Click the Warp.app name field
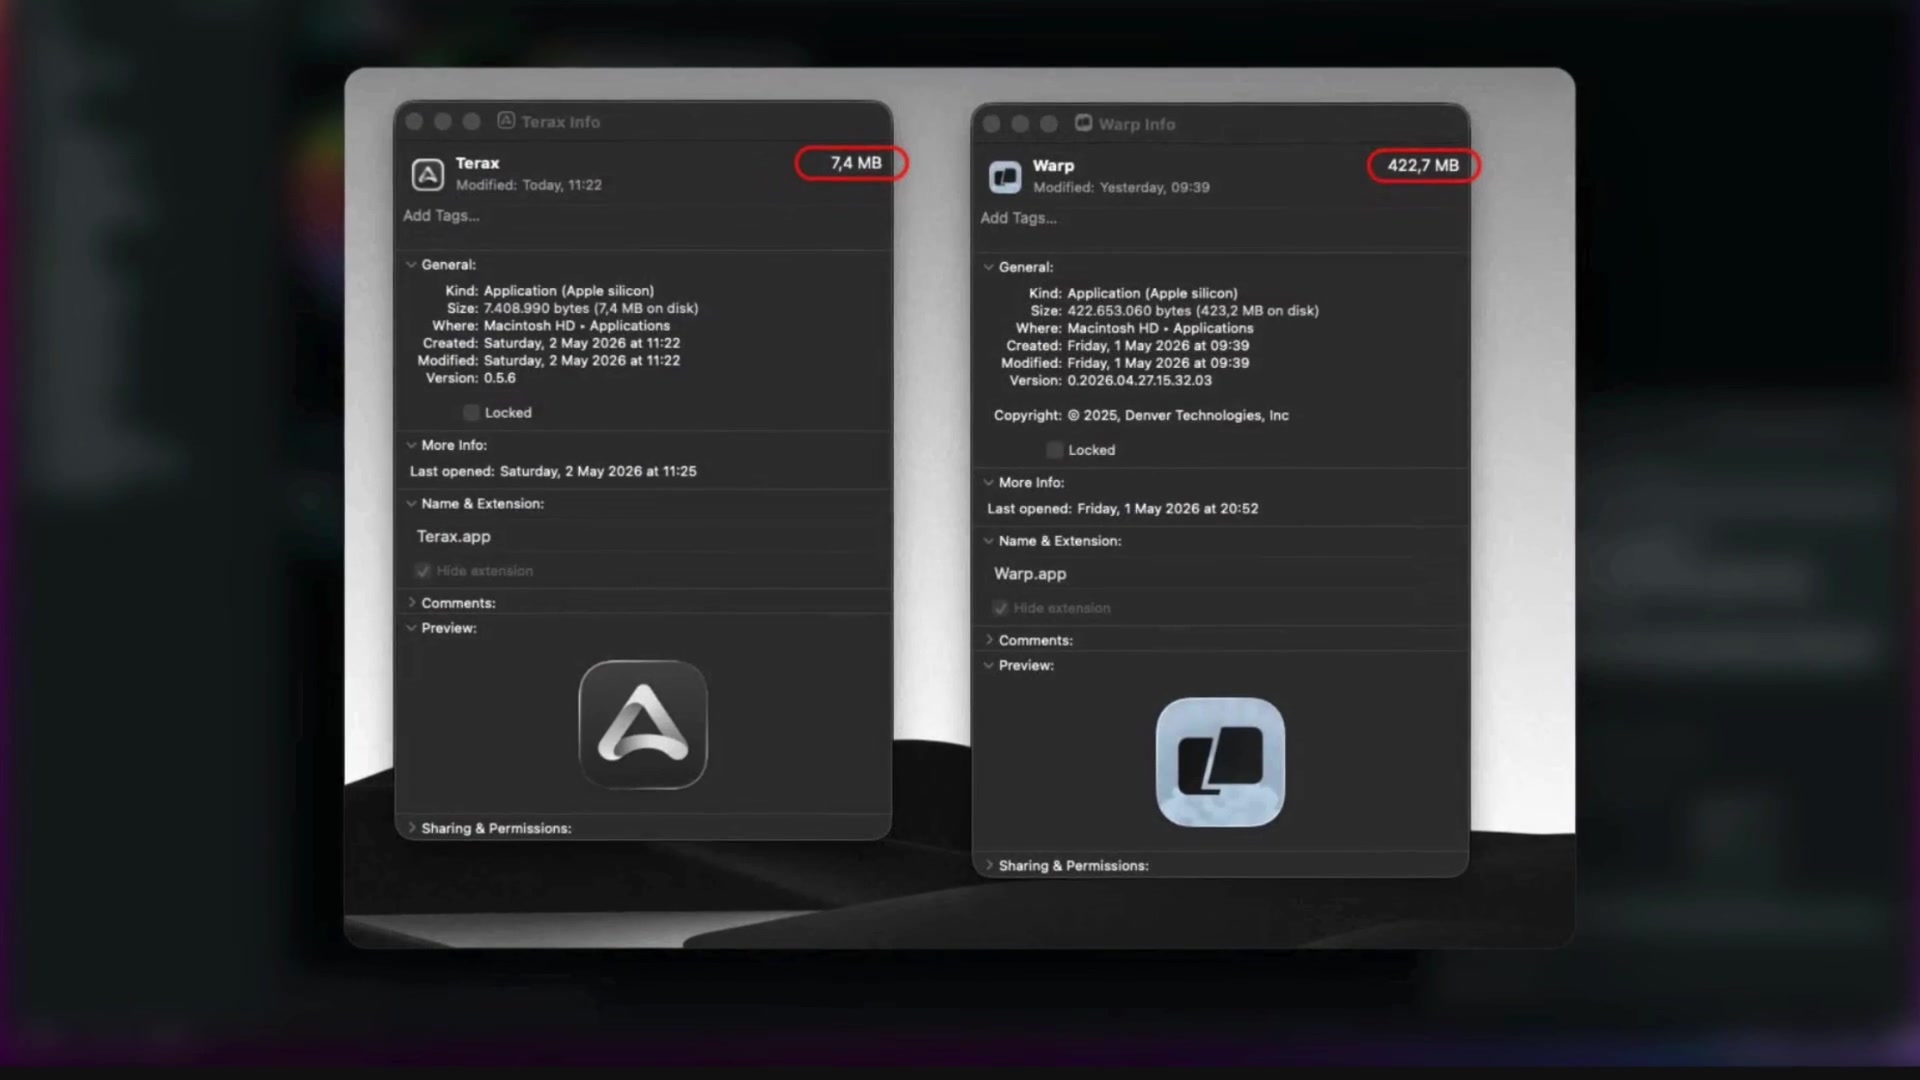The image size is (1920, 1080). 1220,574
